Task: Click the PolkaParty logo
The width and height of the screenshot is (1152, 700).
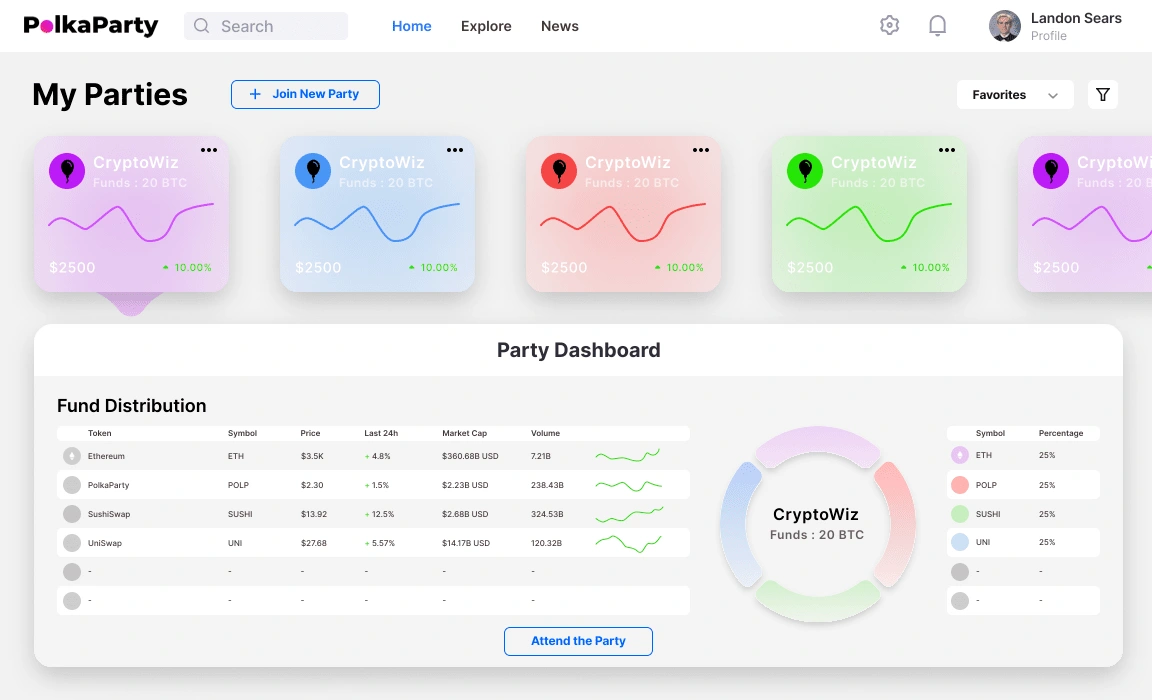Action: [x=90, y=26]
